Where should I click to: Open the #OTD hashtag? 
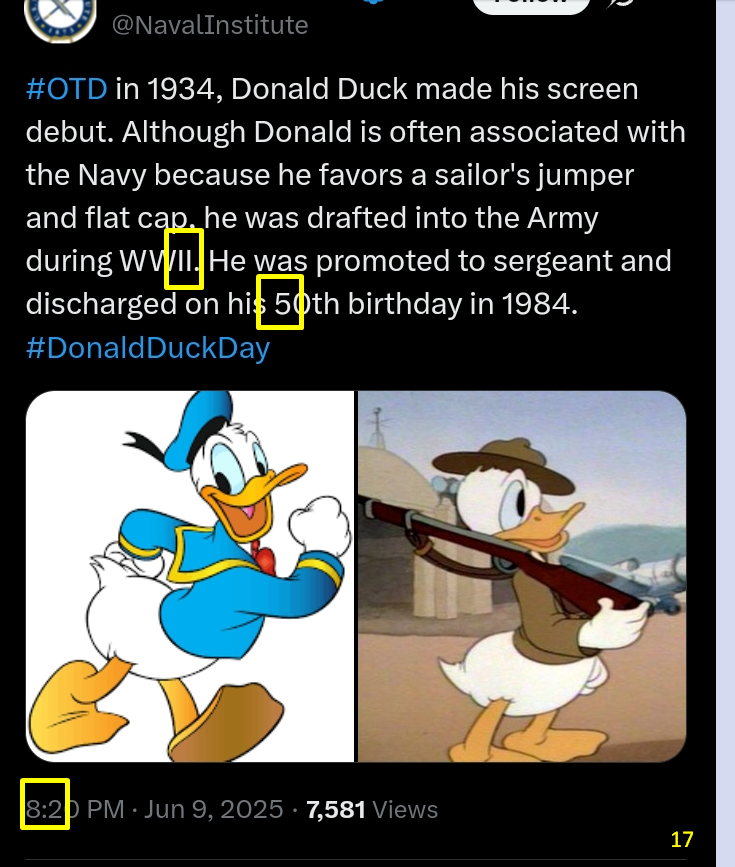[x=66, y=88]
